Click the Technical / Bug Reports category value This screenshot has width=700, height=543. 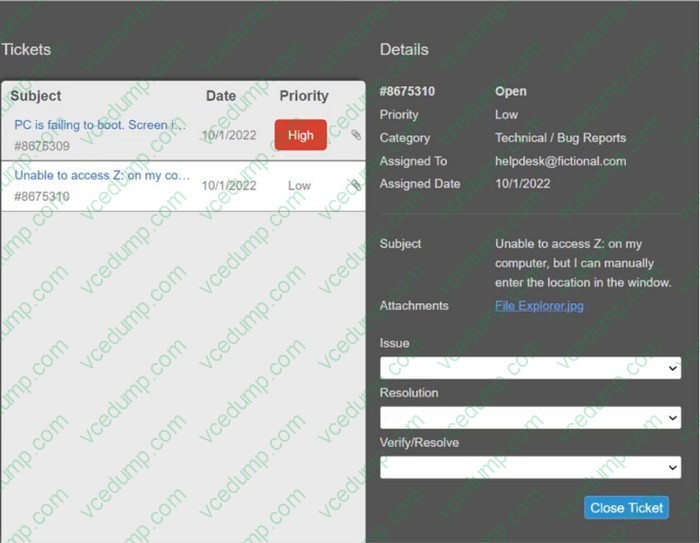(560, 138)
